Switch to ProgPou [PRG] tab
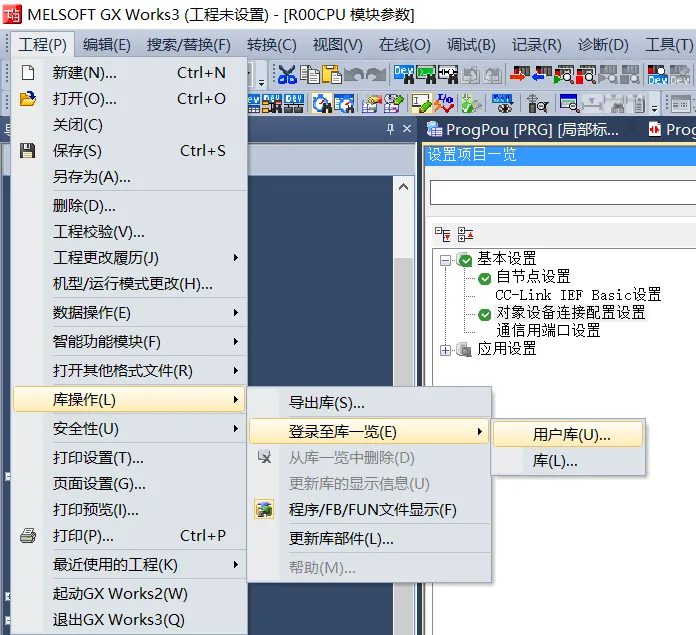Screen dimensions: 696x635 coord(522,130)
